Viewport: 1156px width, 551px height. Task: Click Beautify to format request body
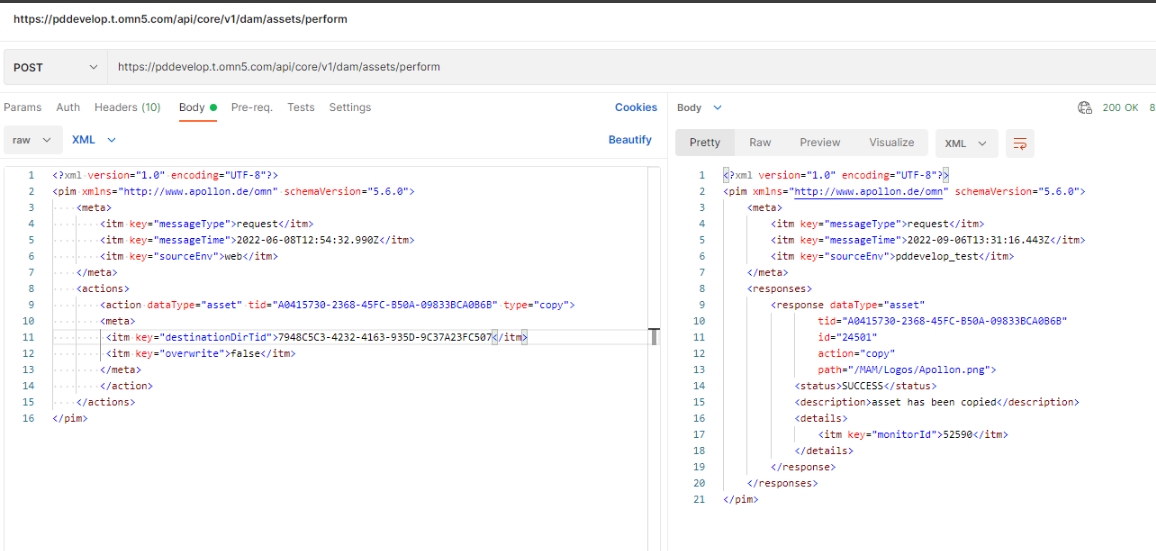(x=630, y=140)
